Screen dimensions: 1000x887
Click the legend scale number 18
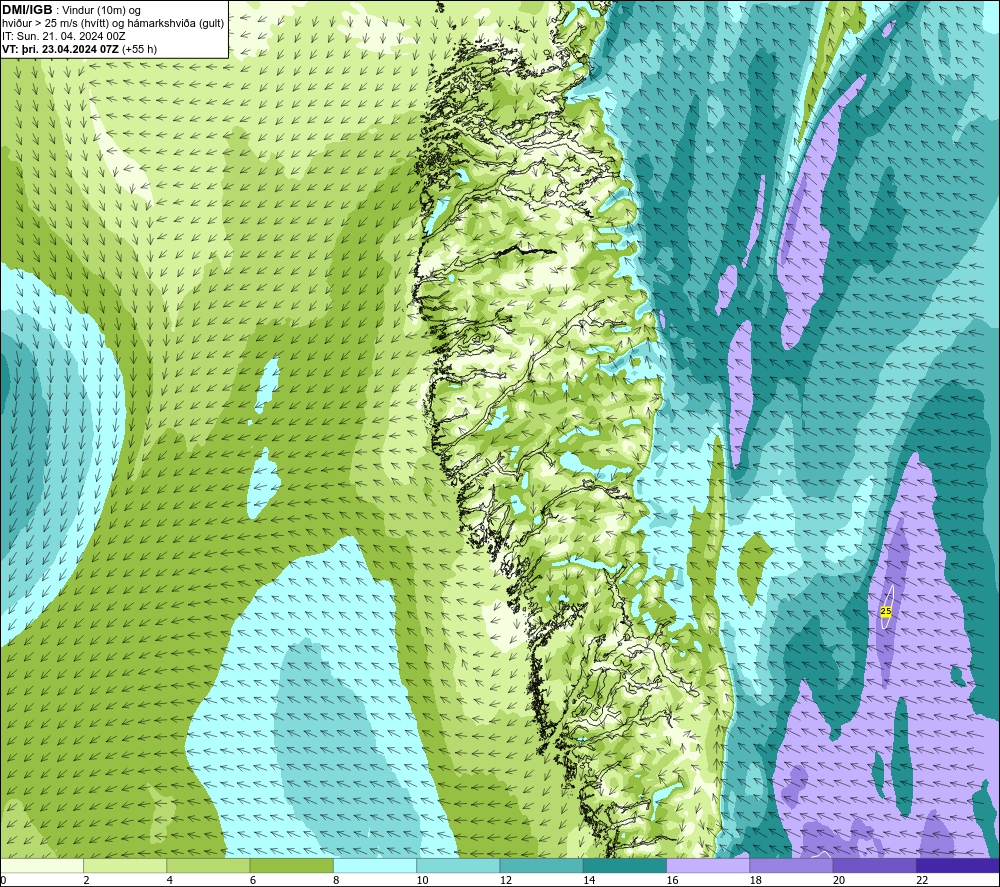[756, 881]
